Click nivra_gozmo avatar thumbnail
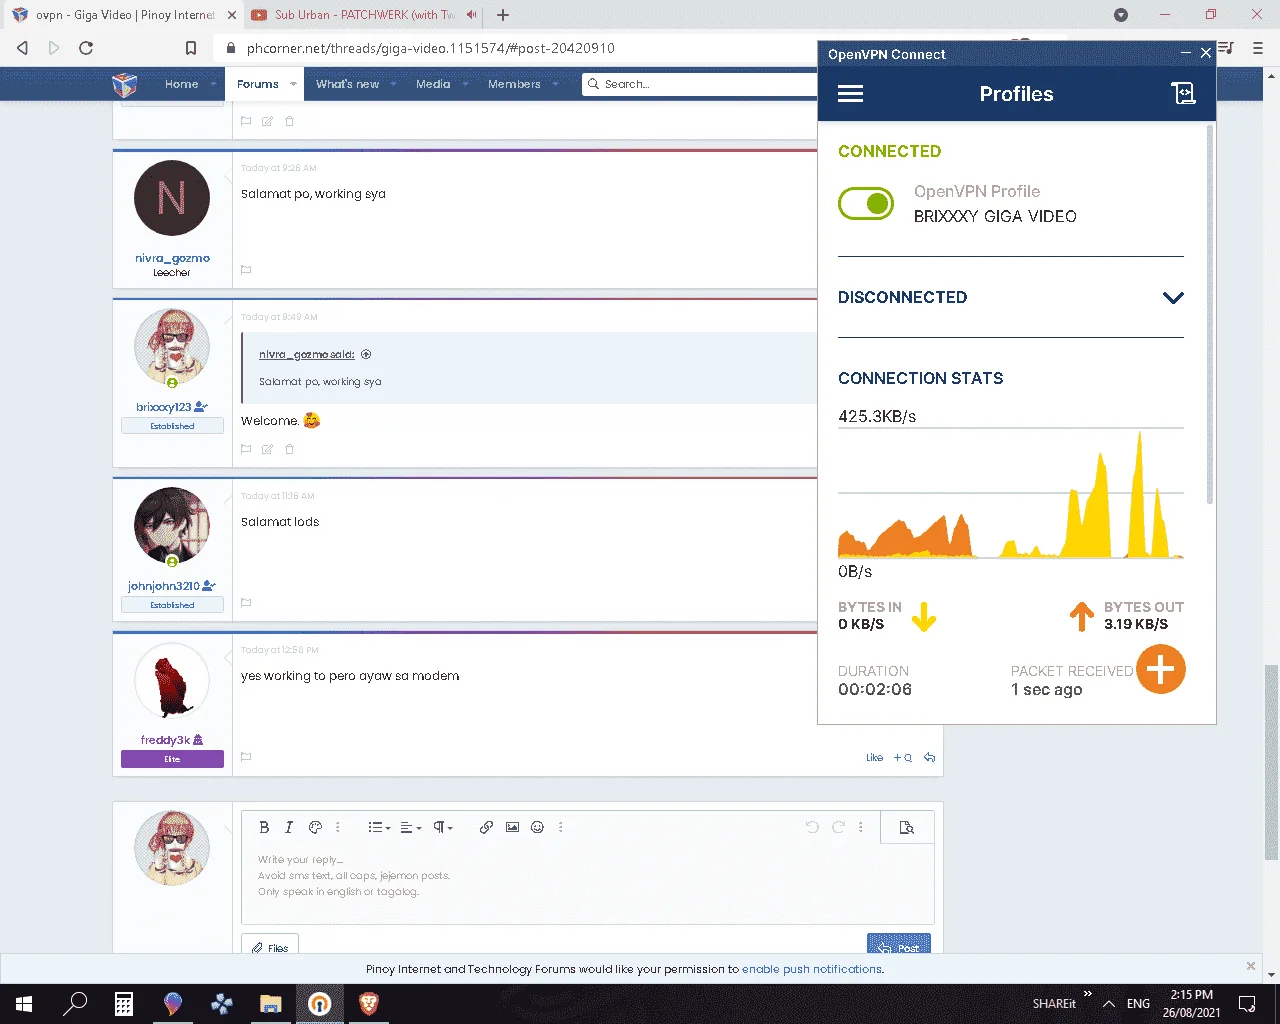Viewport: 1280px width, 1024px height. (x=172, y=198)
